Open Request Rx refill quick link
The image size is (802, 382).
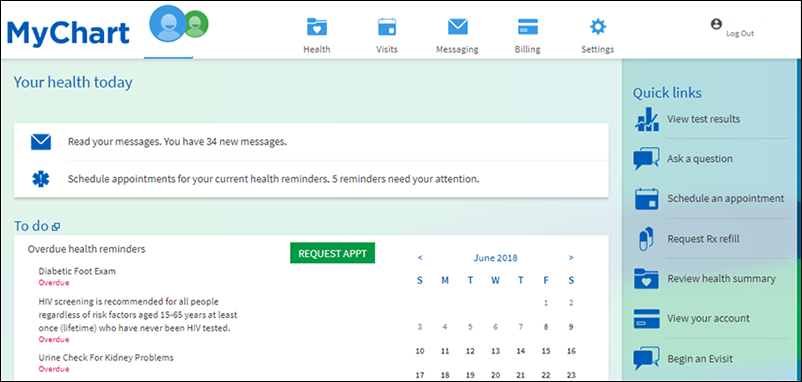(703, 239)
